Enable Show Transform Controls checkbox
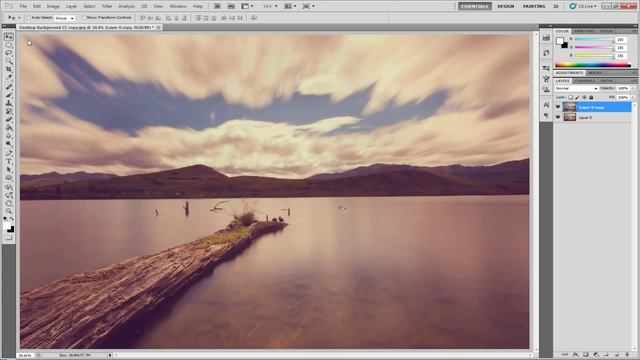Viewport: 640px width, 360px height. [x=83, y=18]
